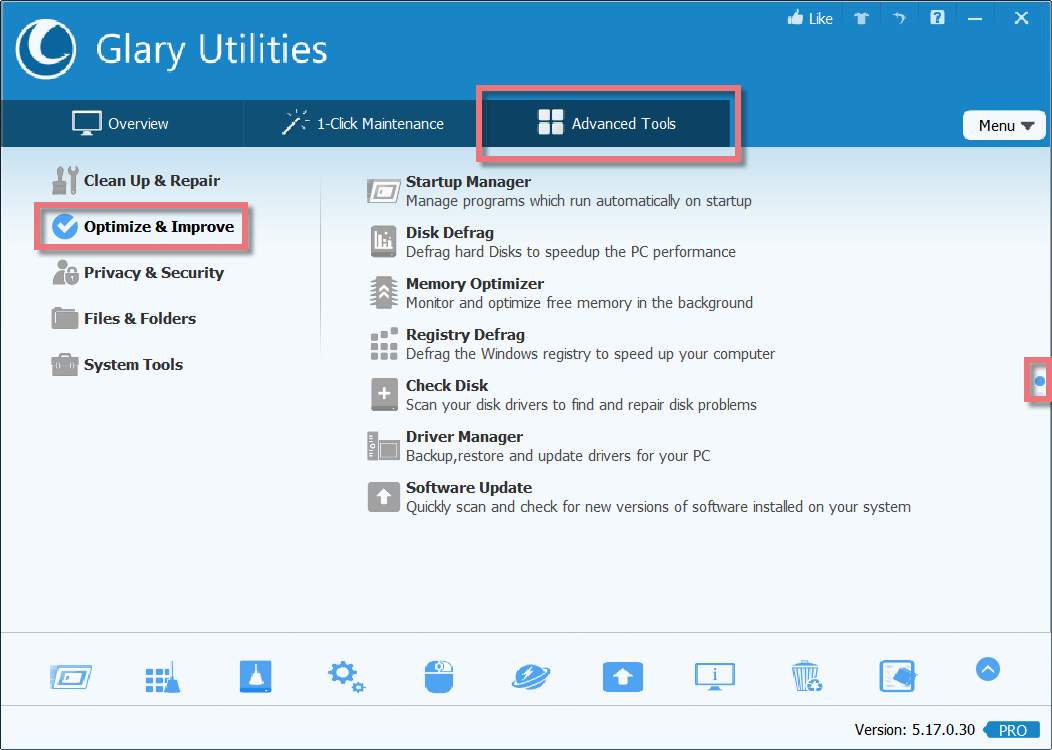Click the settings gear icon in bottom toolbar

coord(346,677)
